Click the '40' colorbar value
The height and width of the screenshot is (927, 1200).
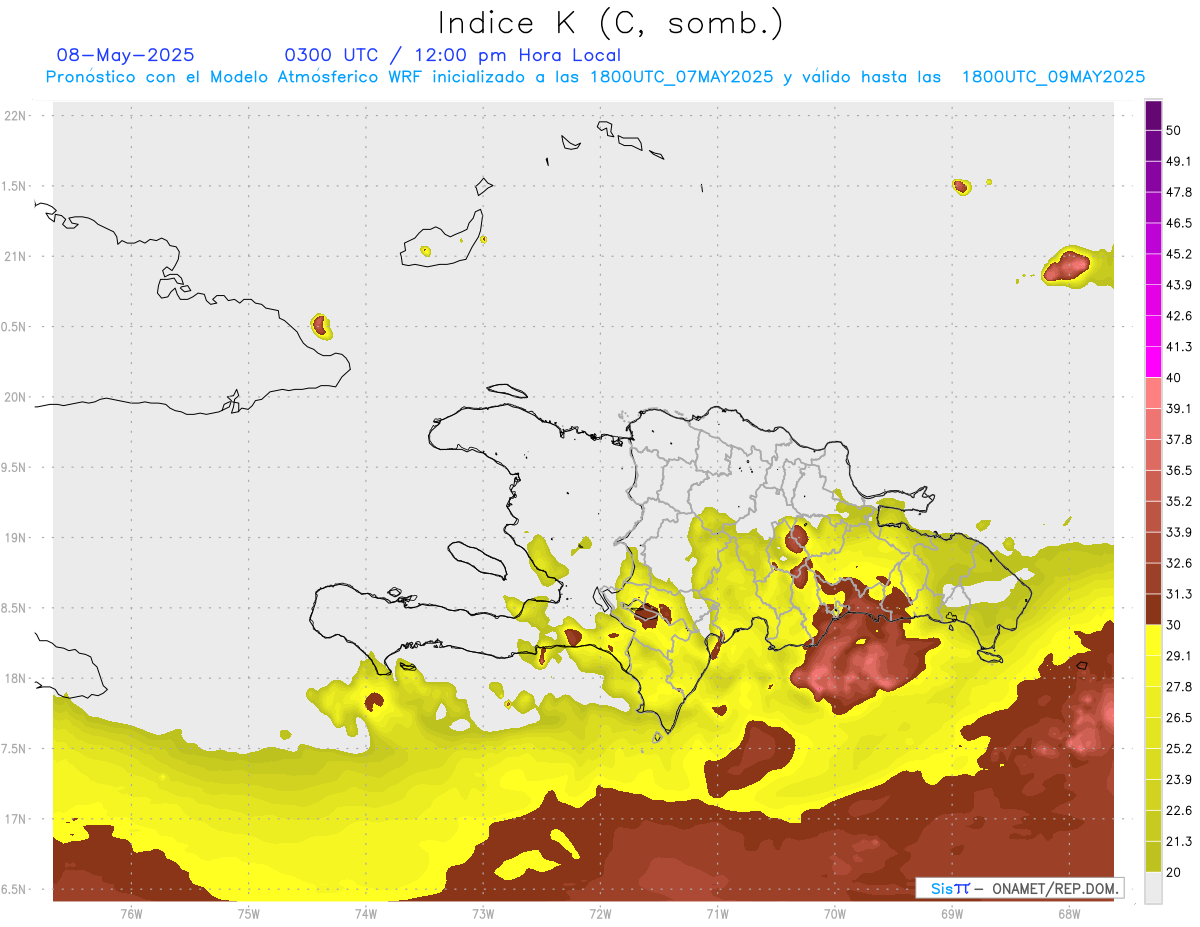click(1174, 378)
